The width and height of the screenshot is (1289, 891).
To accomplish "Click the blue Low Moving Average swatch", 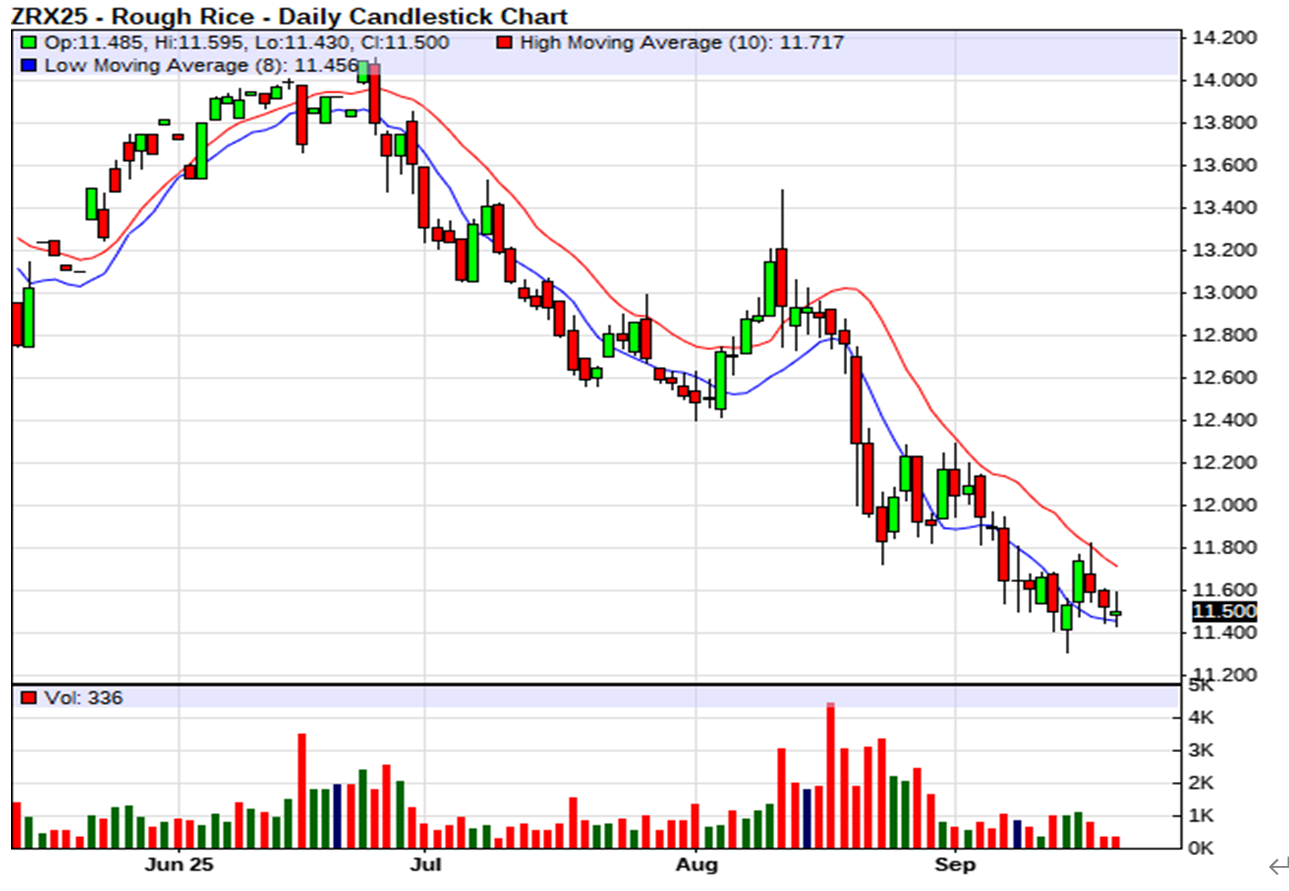I will coord(29,65).
